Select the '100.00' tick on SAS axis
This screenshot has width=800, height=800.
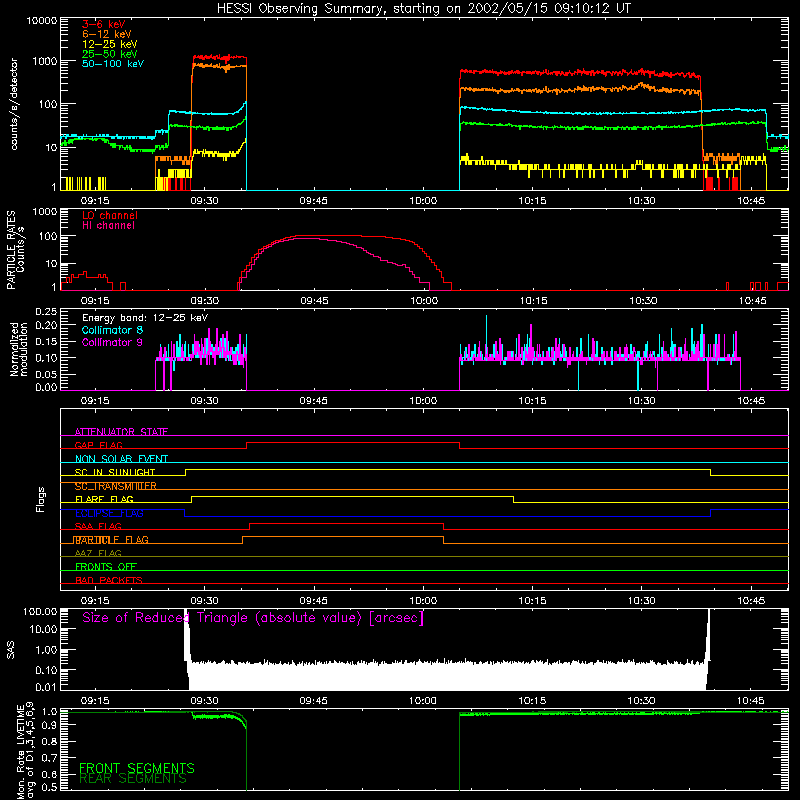coord(40,611)
